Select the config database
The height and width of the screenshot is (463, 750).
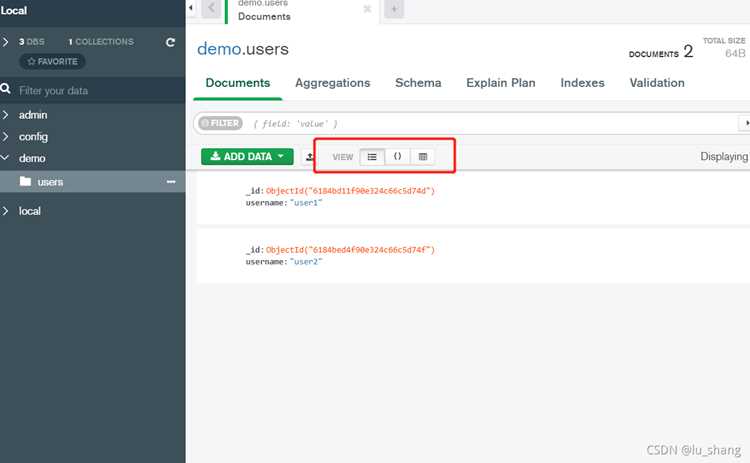[33, 137]
